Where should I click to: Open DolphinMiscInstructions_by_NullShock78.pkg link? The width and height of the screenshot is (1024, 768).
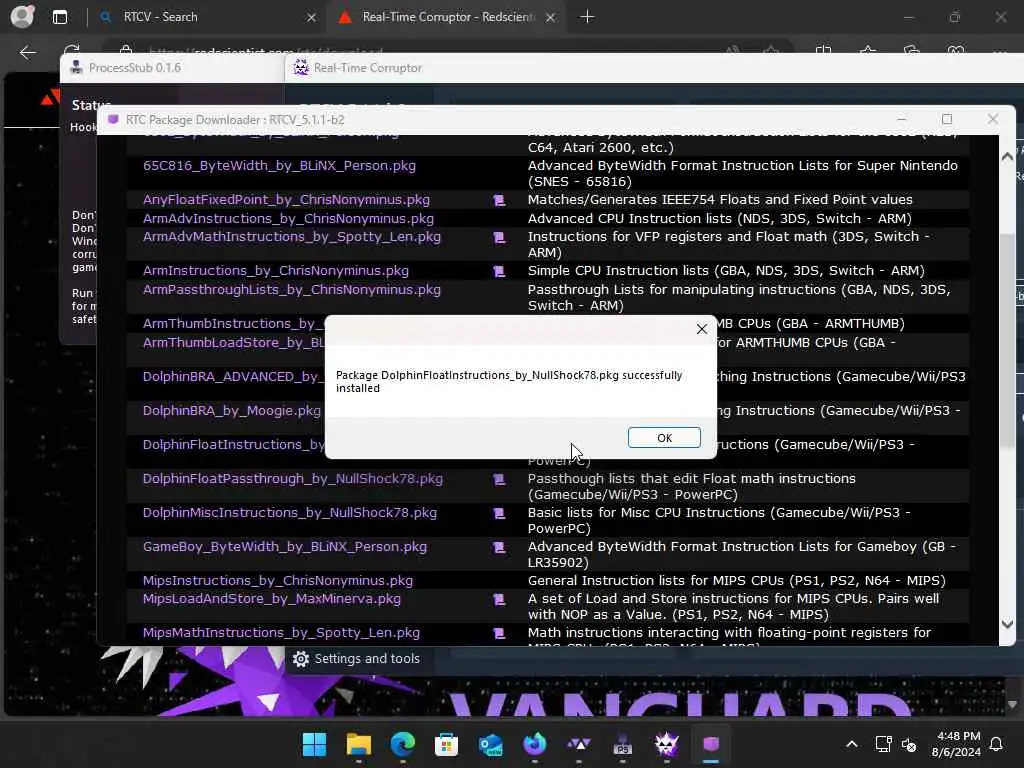[x=290, y=513]
